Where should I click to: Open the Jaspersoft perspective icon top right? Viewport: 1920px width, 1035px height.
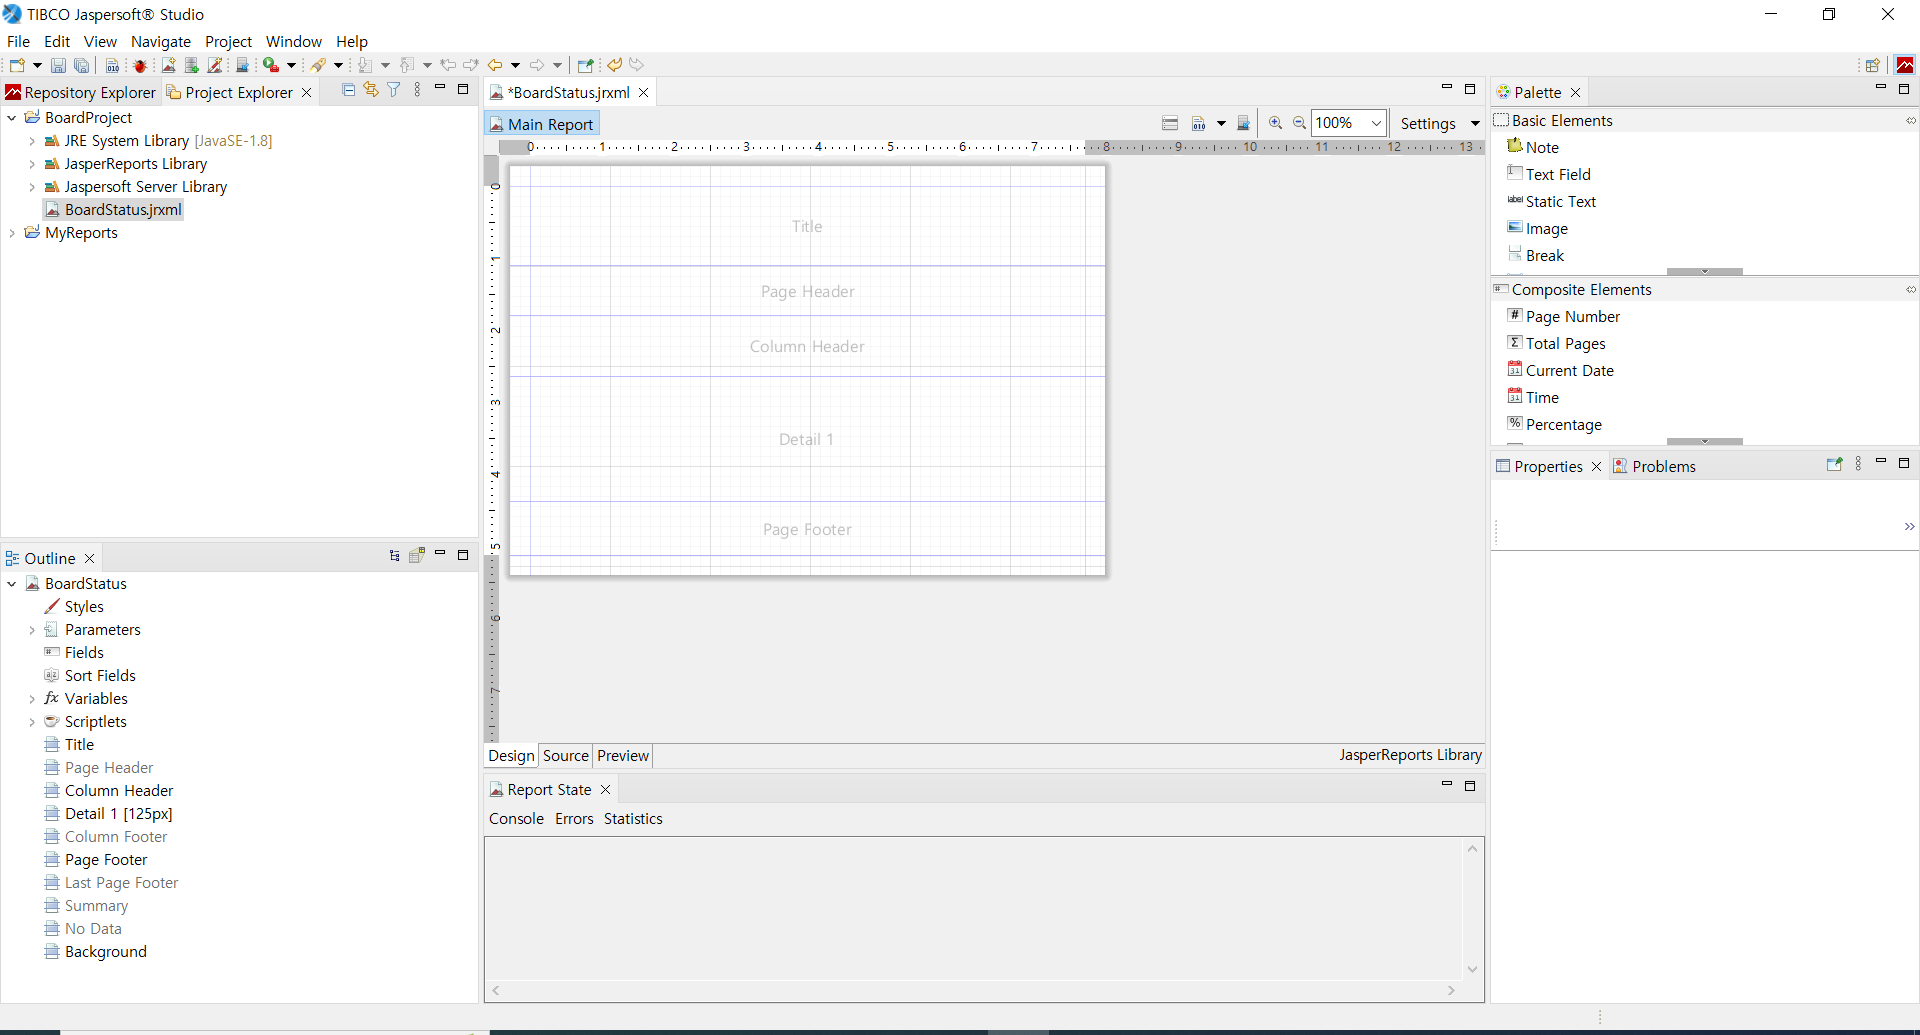pyautogui.click(x=1905, y=65)
